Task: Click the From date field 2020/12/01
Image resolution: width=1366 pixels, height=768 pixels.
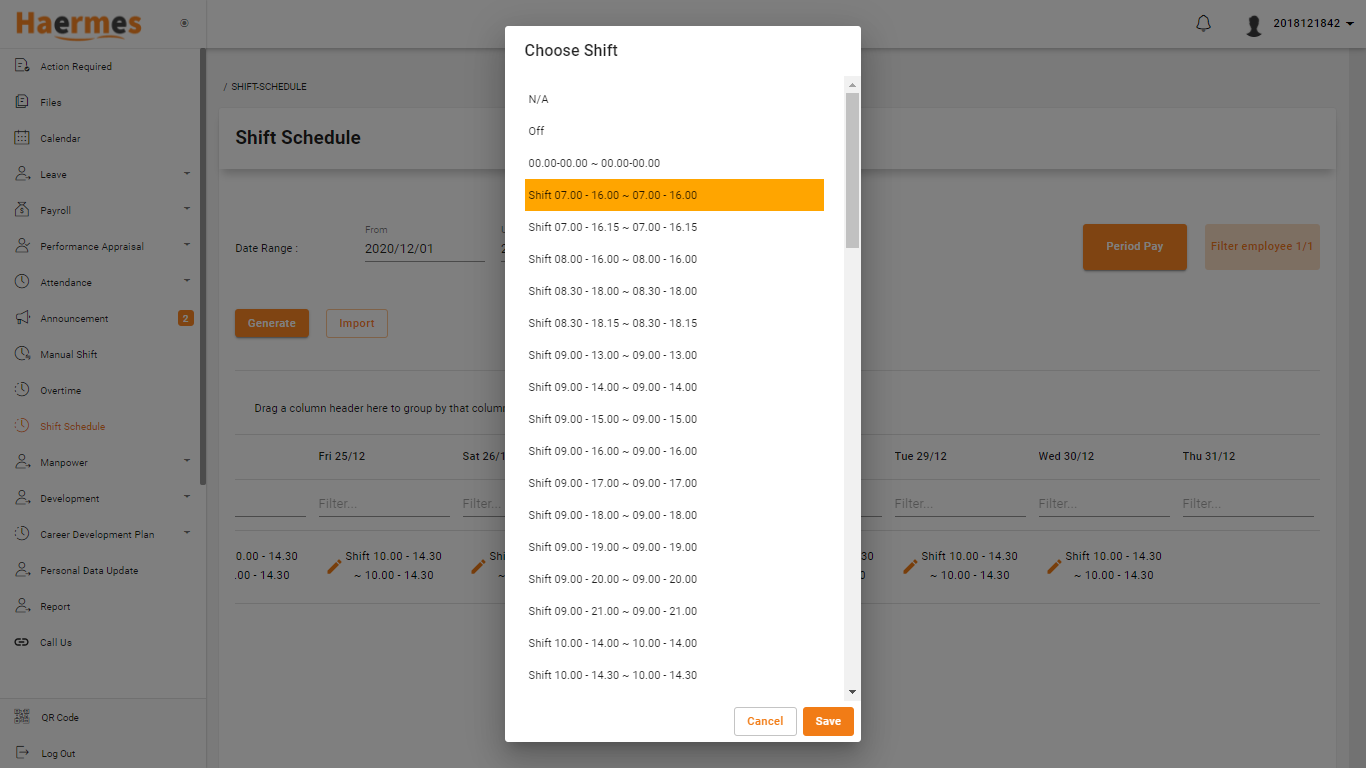Action: click(x=424, y=249)
